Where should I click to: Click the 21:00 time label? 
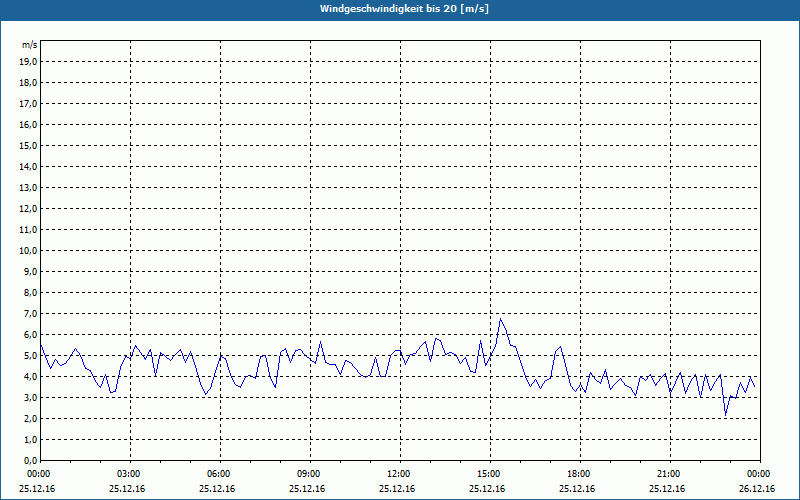tap(670, 474)
